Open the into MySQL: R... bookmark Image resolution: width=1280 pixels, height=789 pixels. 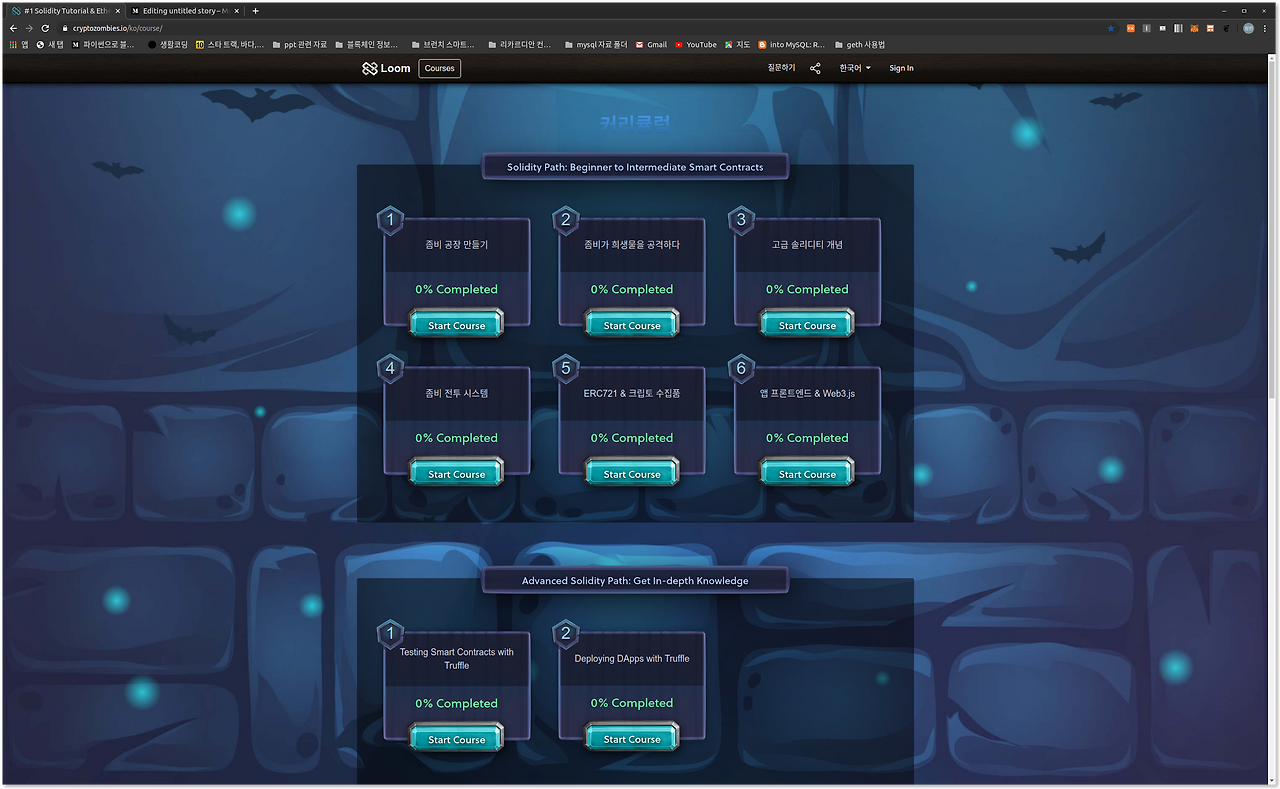pyautogui.click(x=792, y=44)
